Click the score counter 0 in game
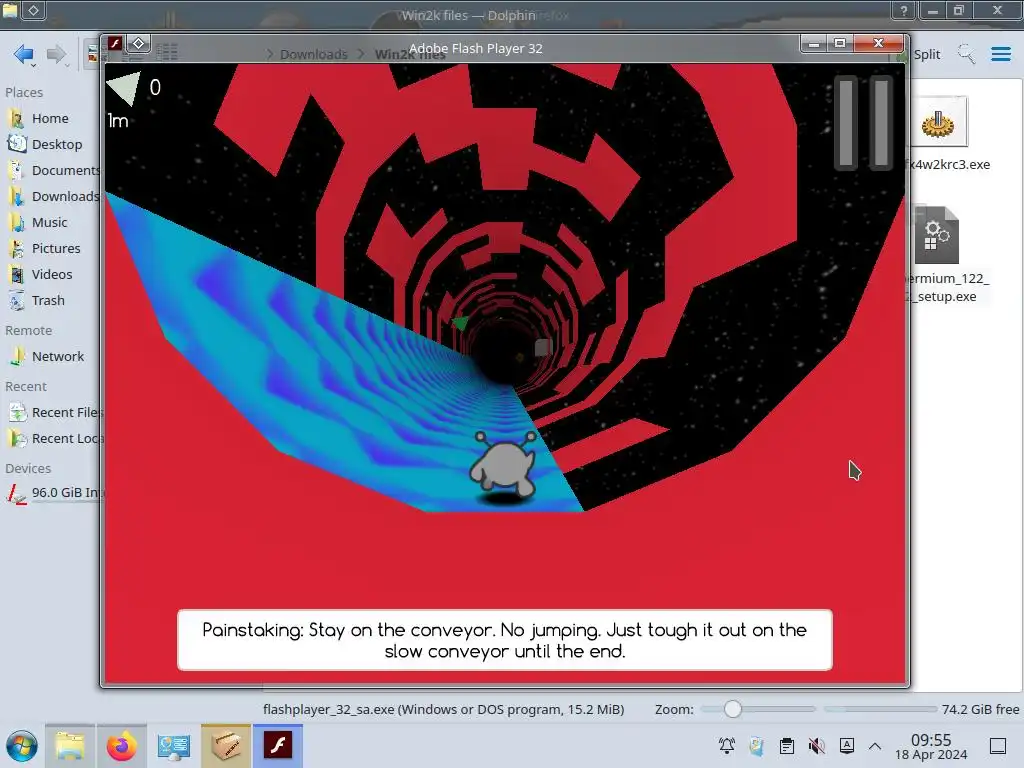The width and height of the screenshot is (1024, 768). (x=155, y=88)
